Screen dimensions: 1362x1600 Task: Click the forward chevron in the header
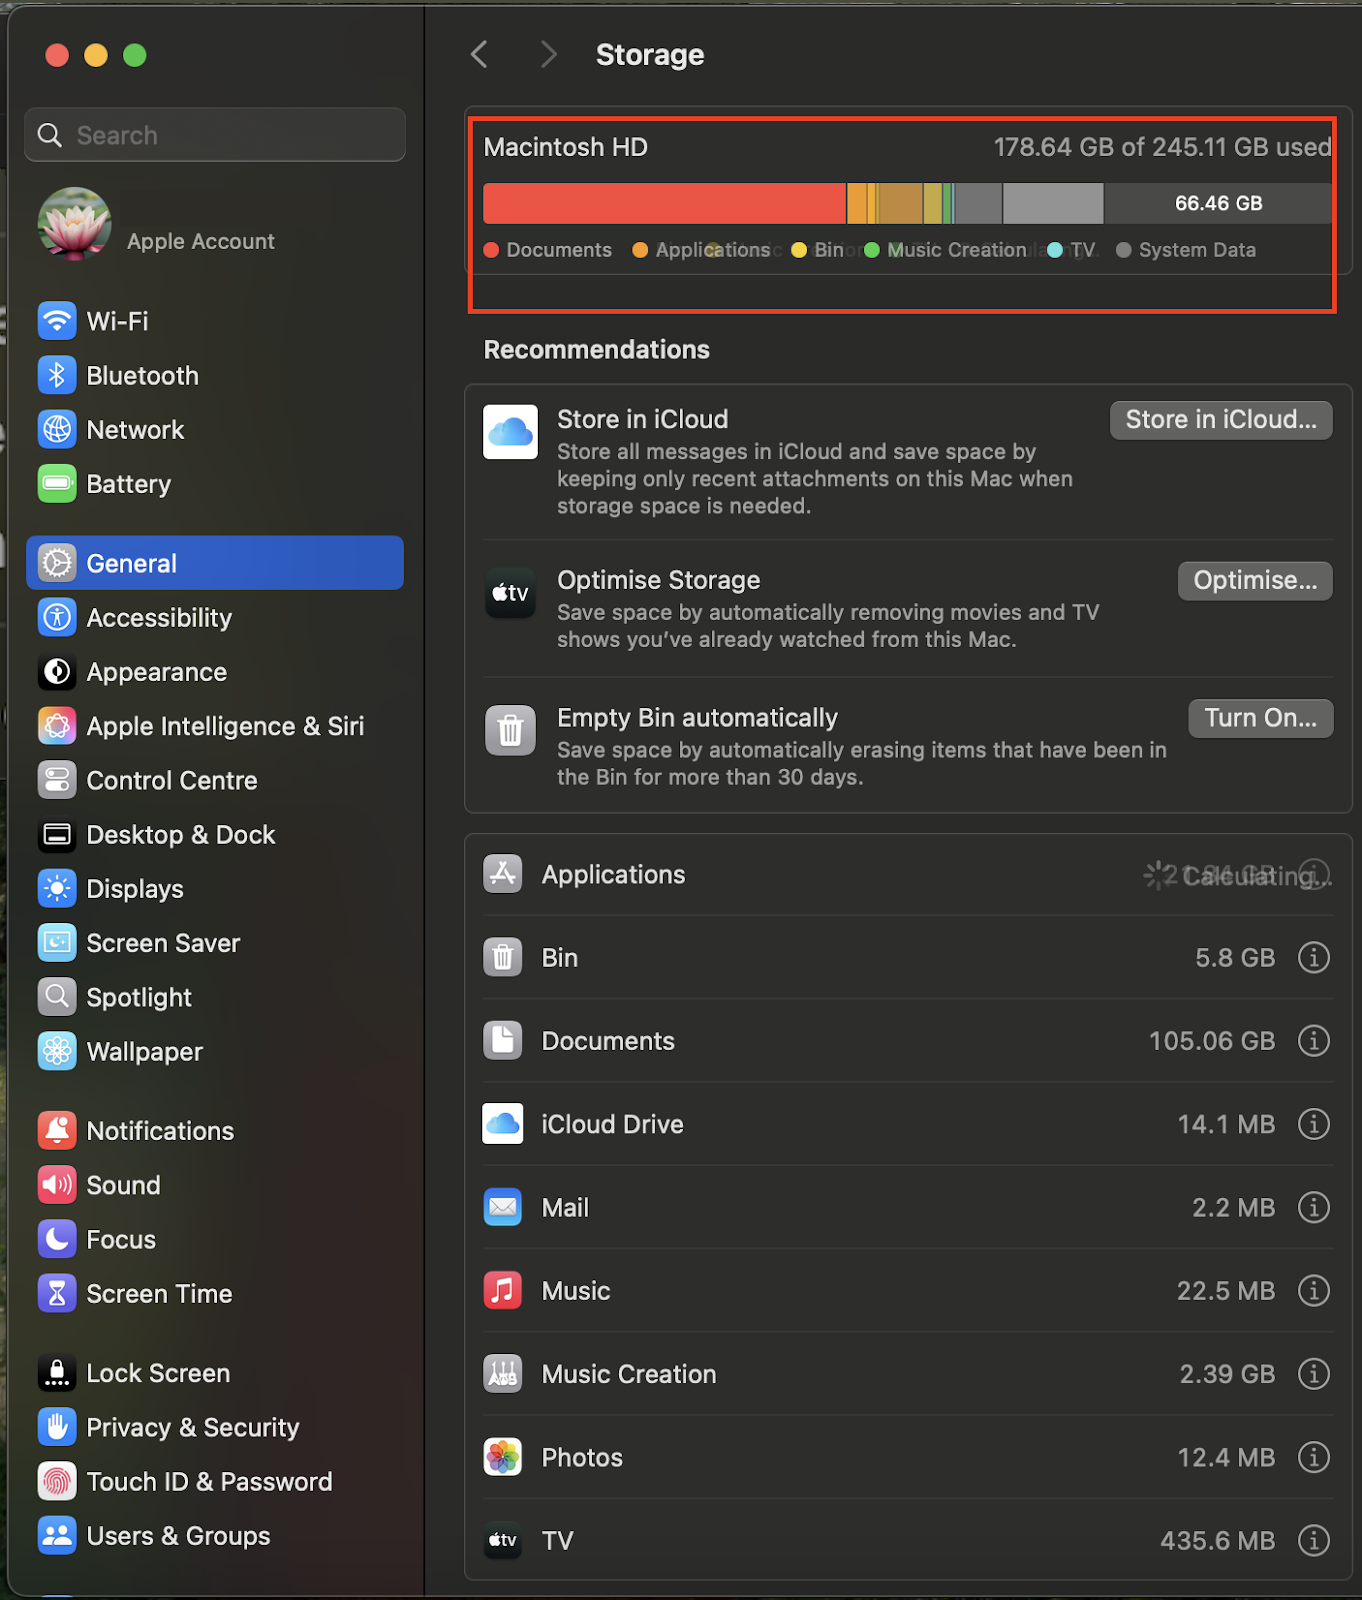tap(547, 54)
